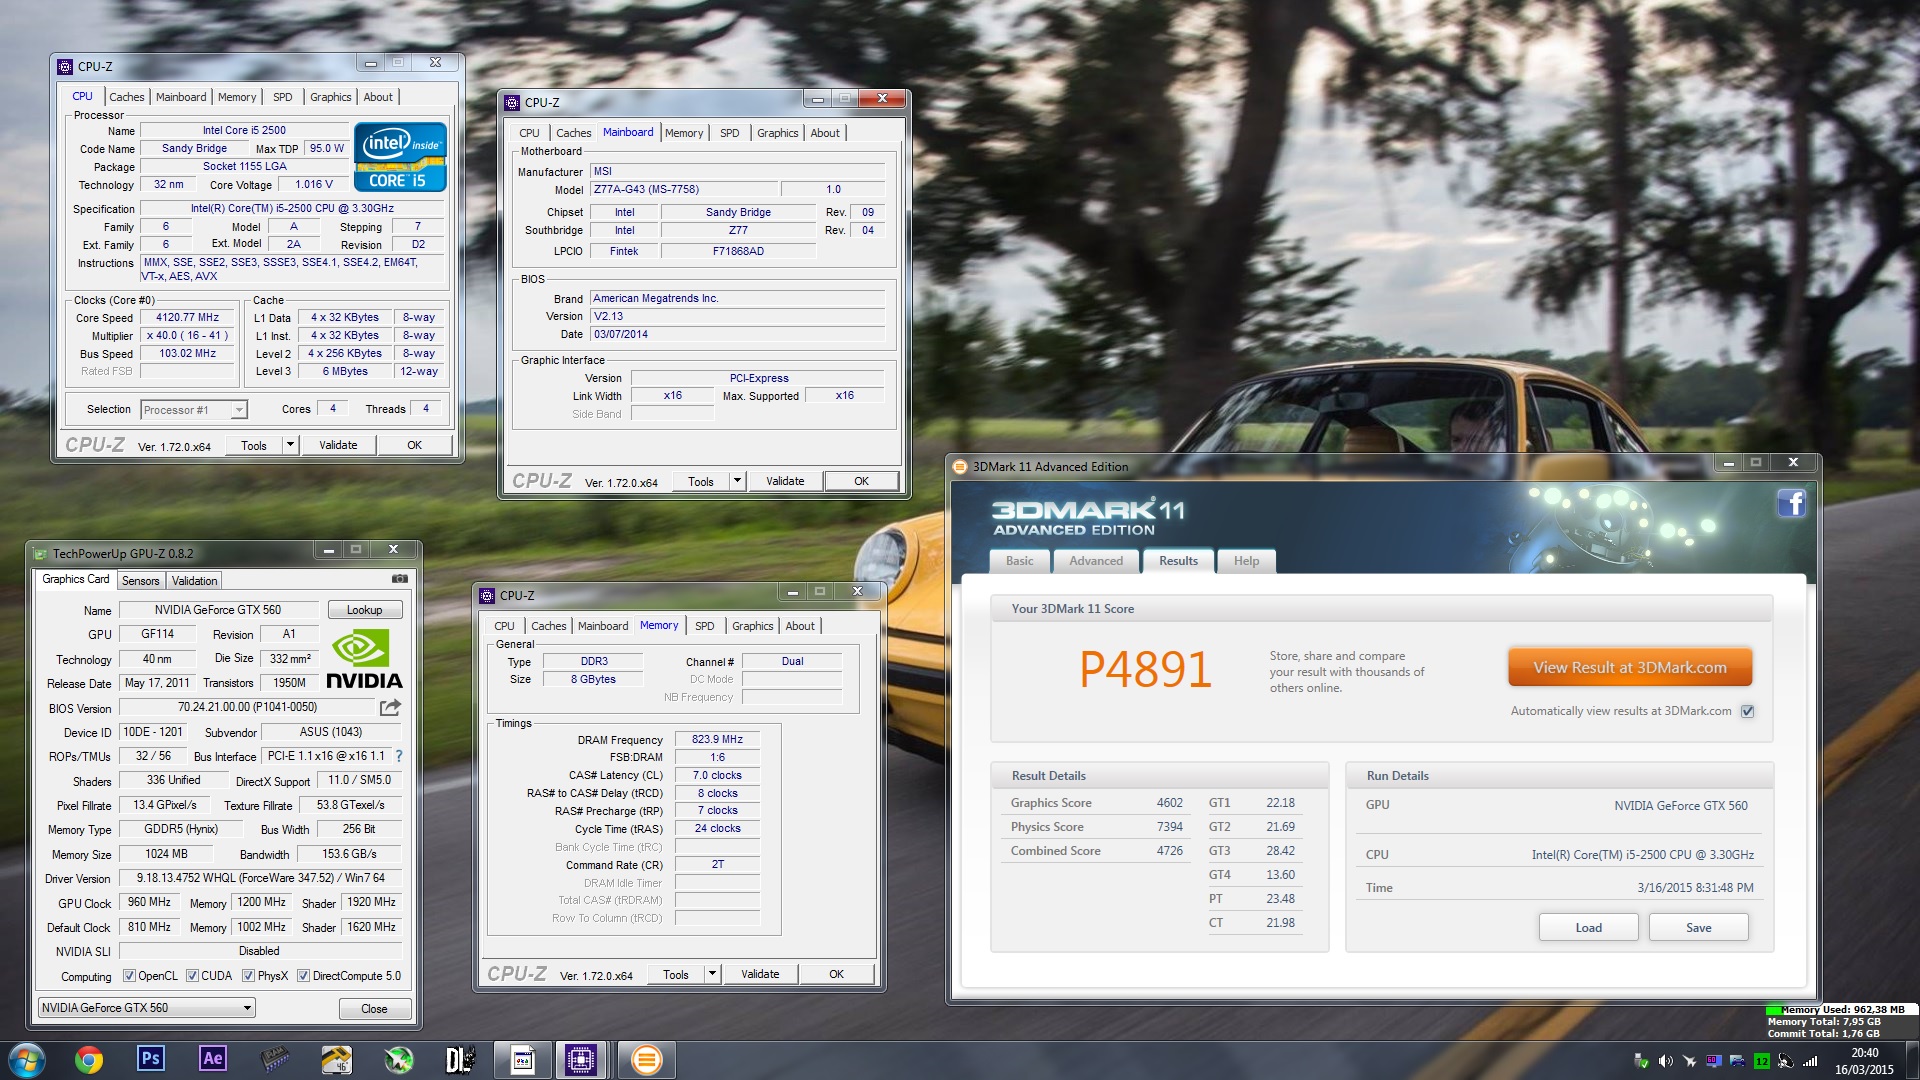Open Photoshop from the taskbar
Image resolution: width=1920 pixels, height=1080 pixels.
tap(150, 1059)
